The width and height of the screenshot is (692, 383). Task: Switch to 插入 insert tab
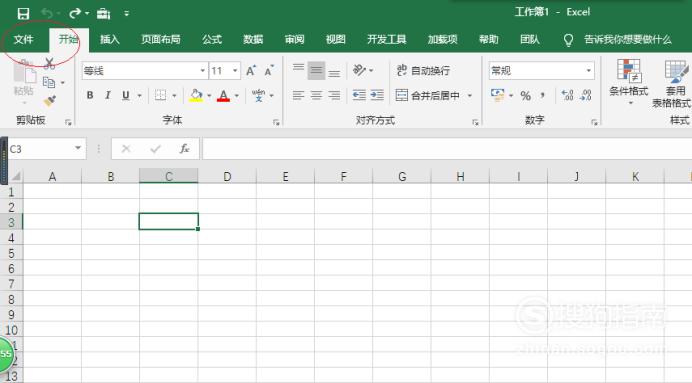point(109,40)
